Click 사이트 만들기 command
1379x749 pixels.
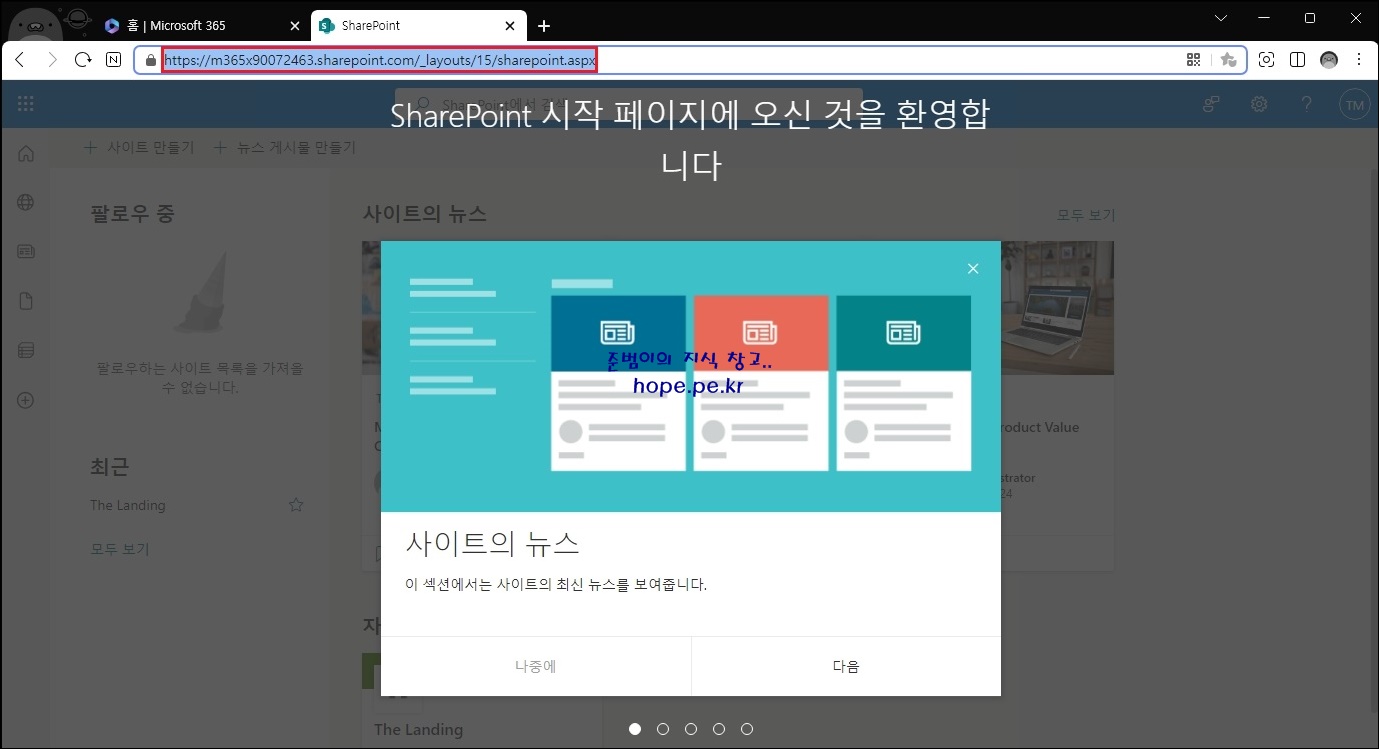pos(139,147)
